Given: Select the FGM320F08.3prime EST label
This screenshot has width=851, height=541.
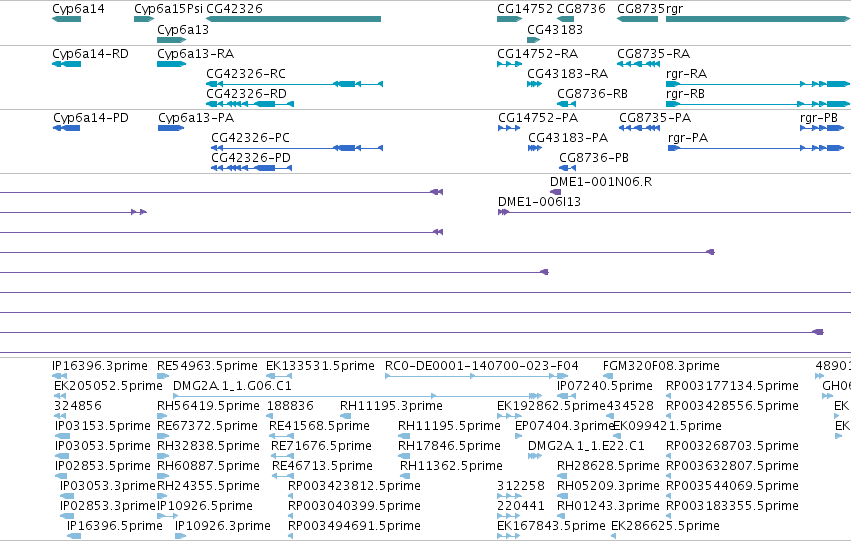Looking at the screenshot, I should (x=661, y=365).
